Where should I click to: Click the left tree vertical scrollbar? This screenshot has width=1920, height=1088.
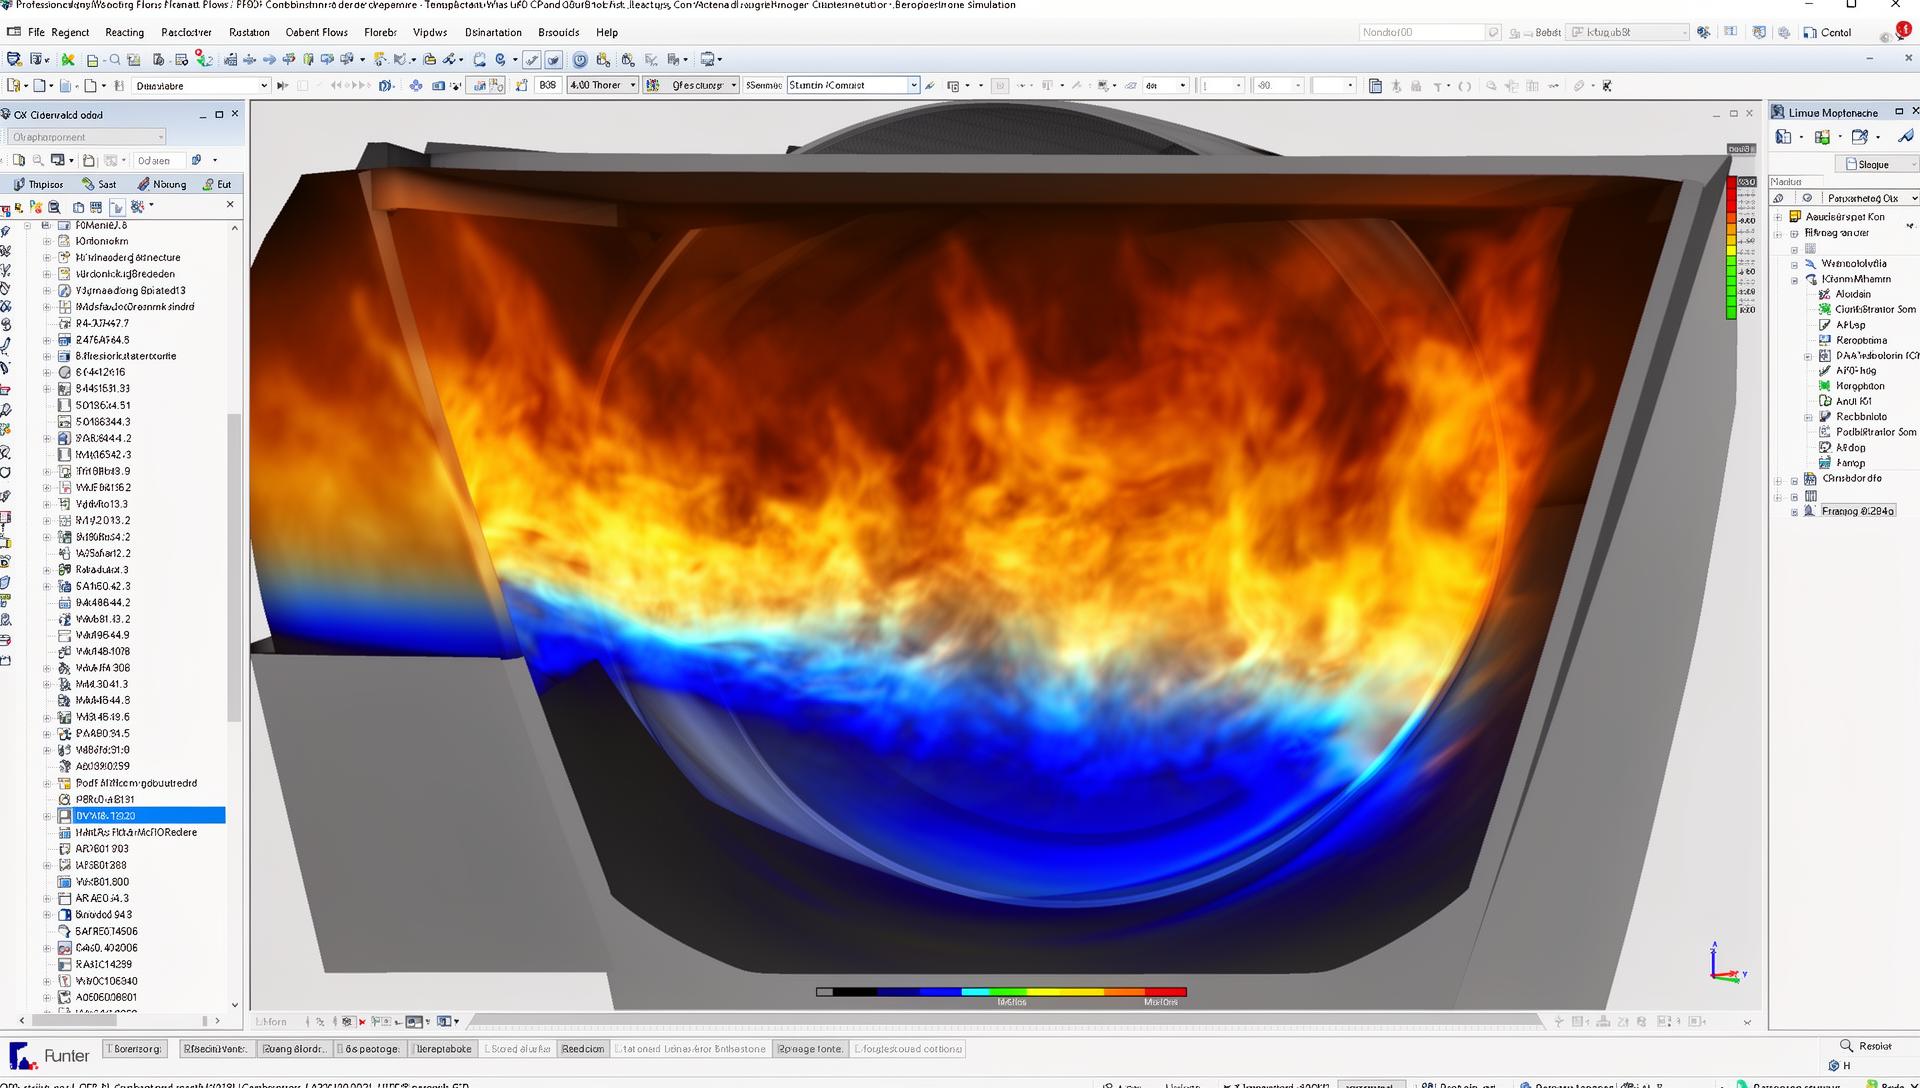(x=235, y=565)
